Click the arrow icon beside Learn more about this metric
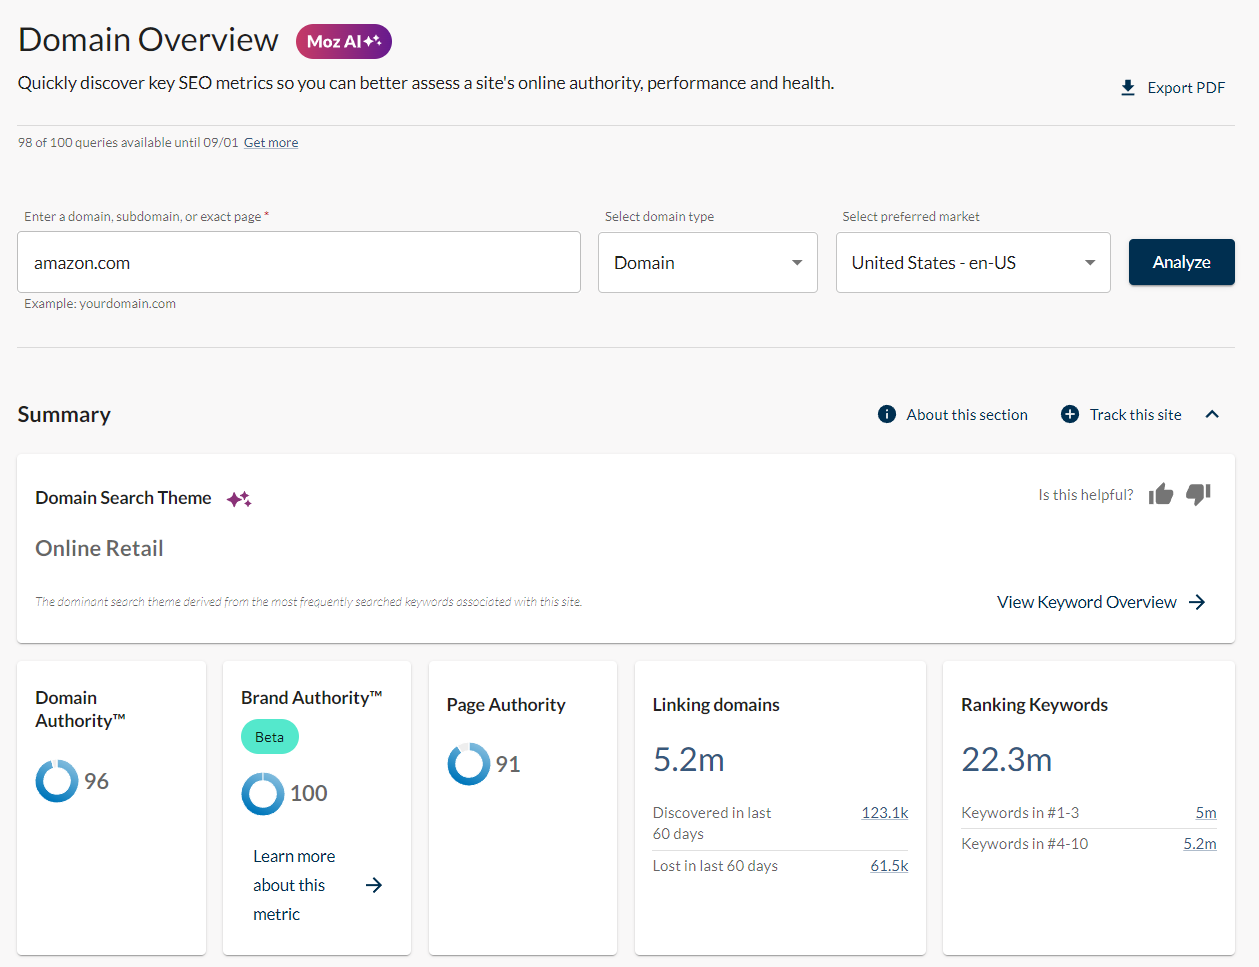1259x967 pixels. tap(374, 885)
